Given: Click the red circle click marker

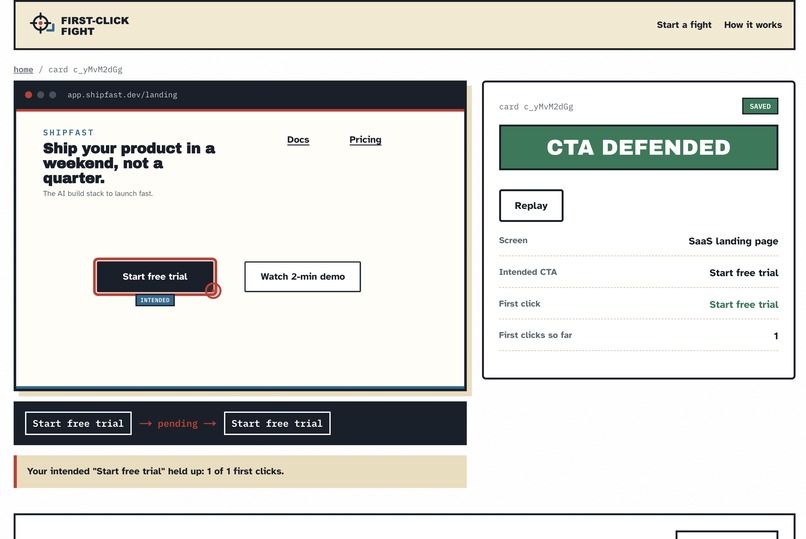Looking at the screenshot, I should click(213, 290).
